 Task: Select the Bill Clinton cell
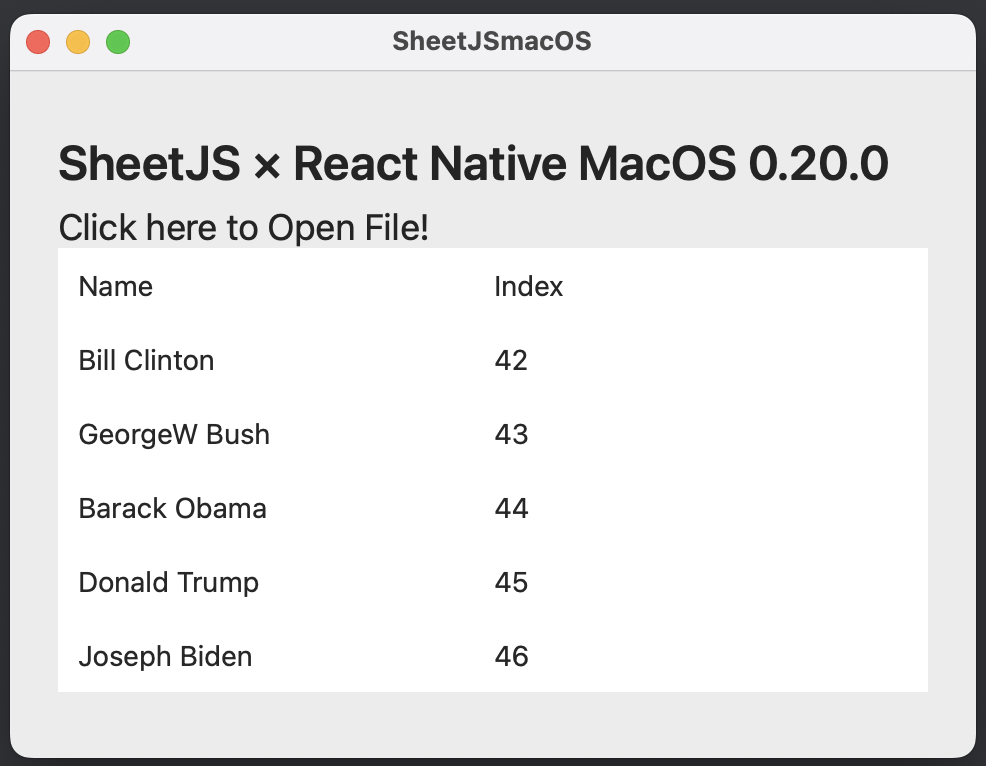coord(146,361)
